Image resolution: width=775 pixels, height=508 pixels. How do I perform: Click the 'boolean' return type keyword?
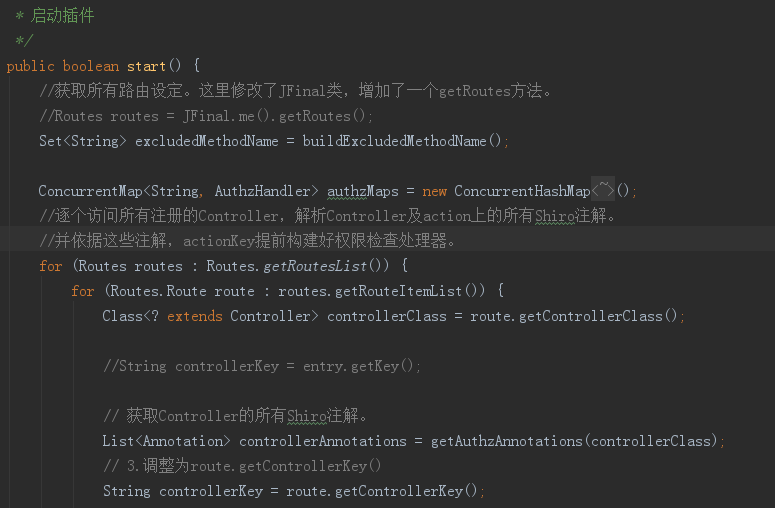[x=91, y=66]
